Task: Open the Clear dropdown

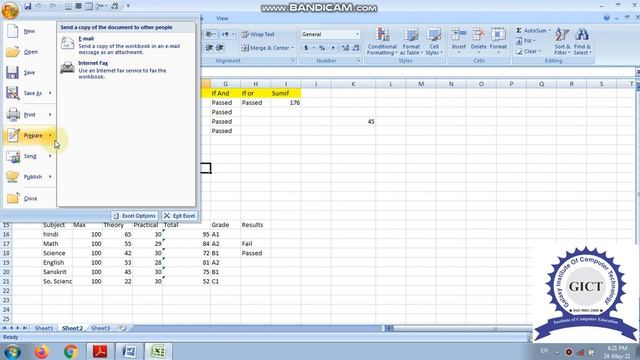Action: click(528, 51)
